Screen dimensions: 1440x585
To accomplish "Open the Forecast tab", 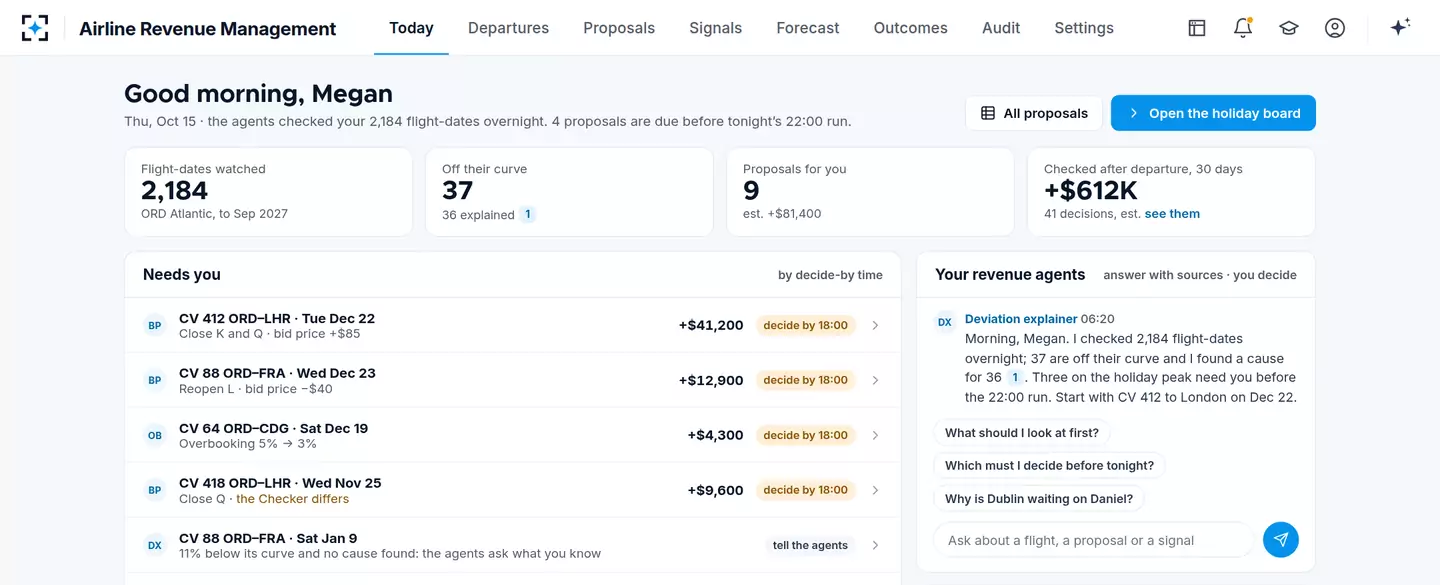I will click(x=808, y=28).
